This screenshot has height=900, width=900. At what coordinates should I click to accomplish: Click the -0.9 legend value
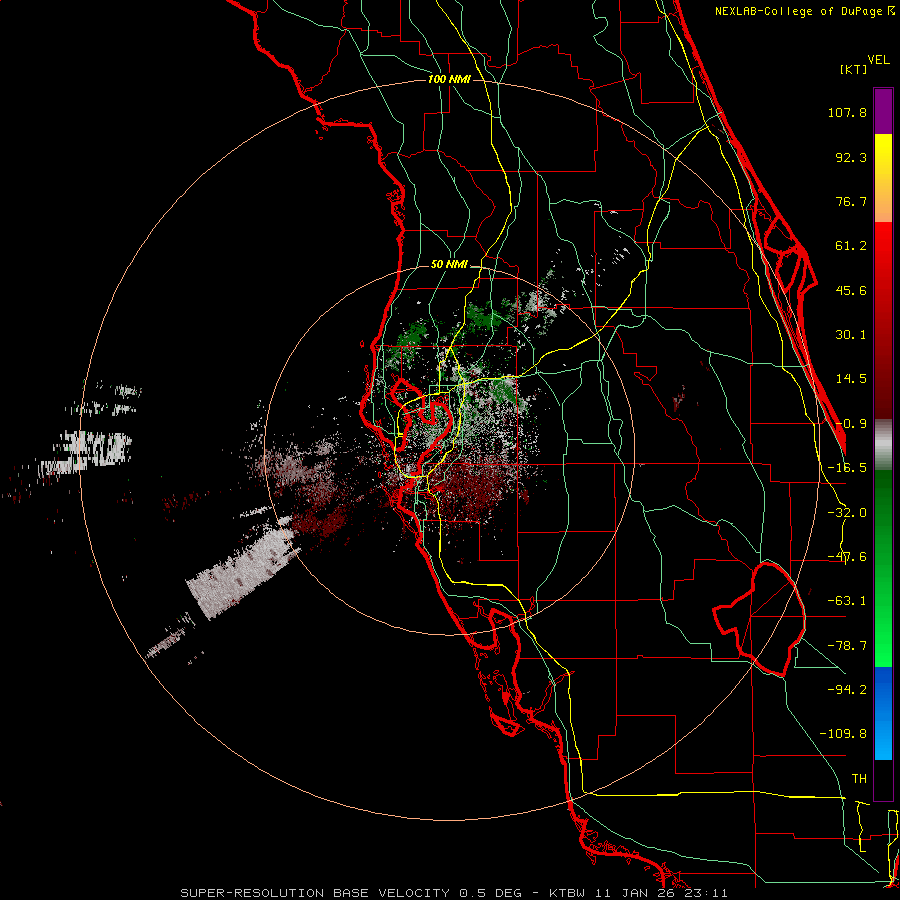[x=851, y=424]
